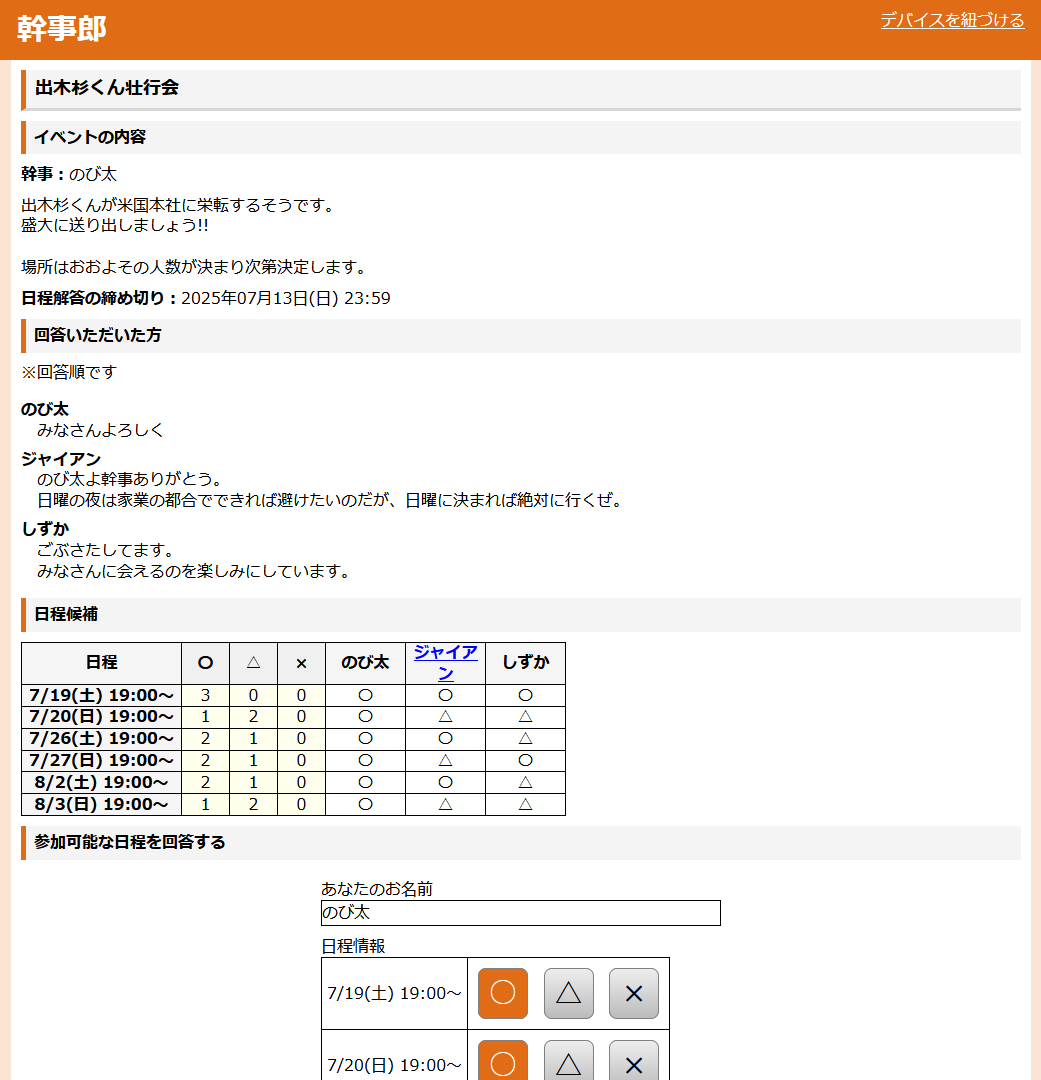
Task: Click the デバイスを紐づける link
Action: tap(952, 20)
